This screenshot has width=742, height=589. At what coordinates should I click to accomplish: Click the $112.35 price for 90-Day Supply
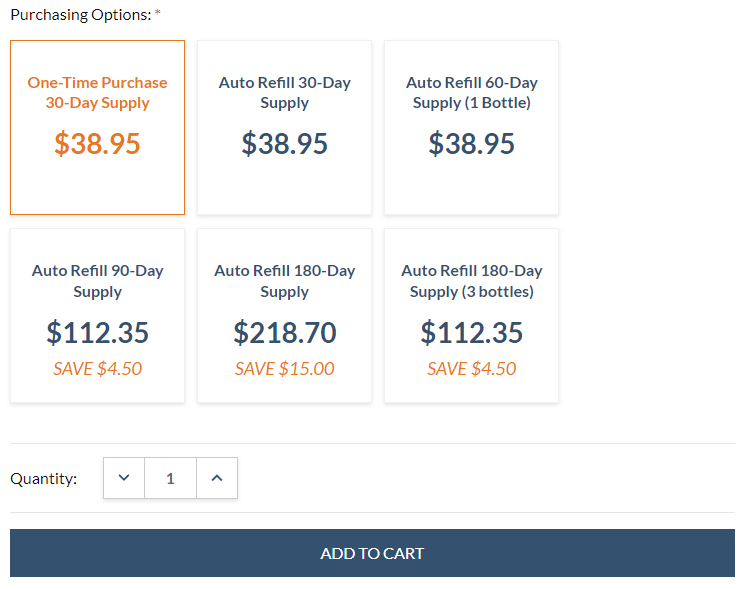tap(97, 332)
